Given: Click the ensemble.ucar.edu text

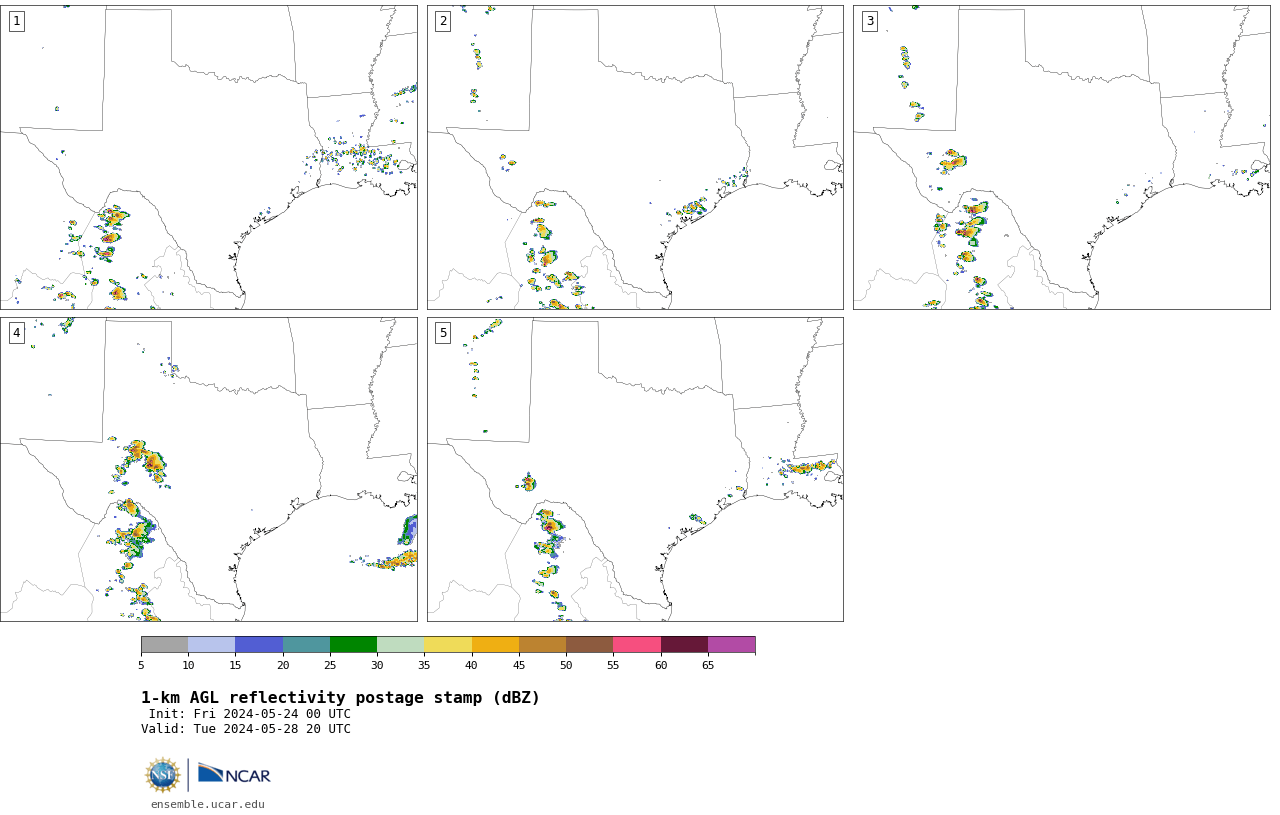Looking at the screenshot, I should coord(208,804).
